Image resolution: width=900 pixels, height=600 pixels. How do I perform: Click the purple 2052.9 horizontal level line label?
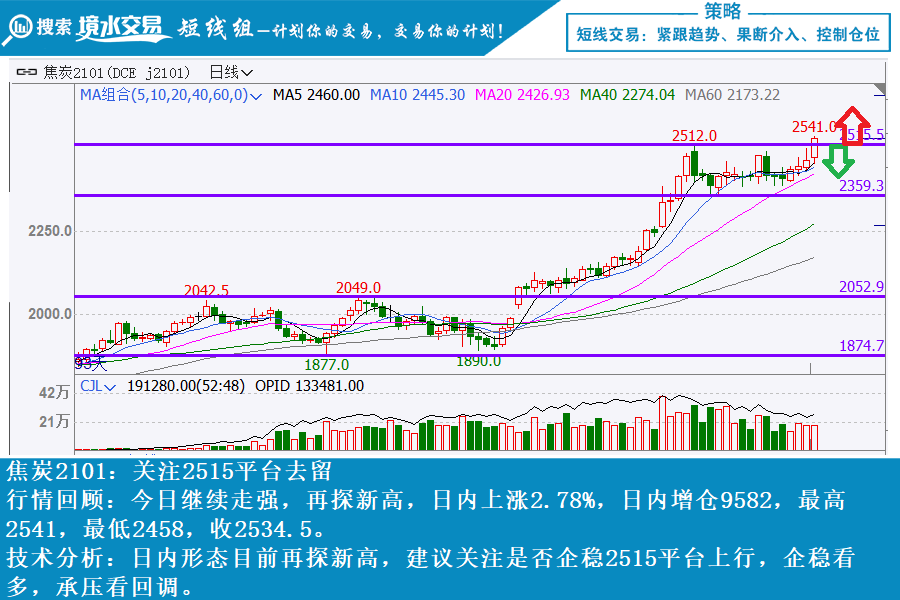point(861,287)
